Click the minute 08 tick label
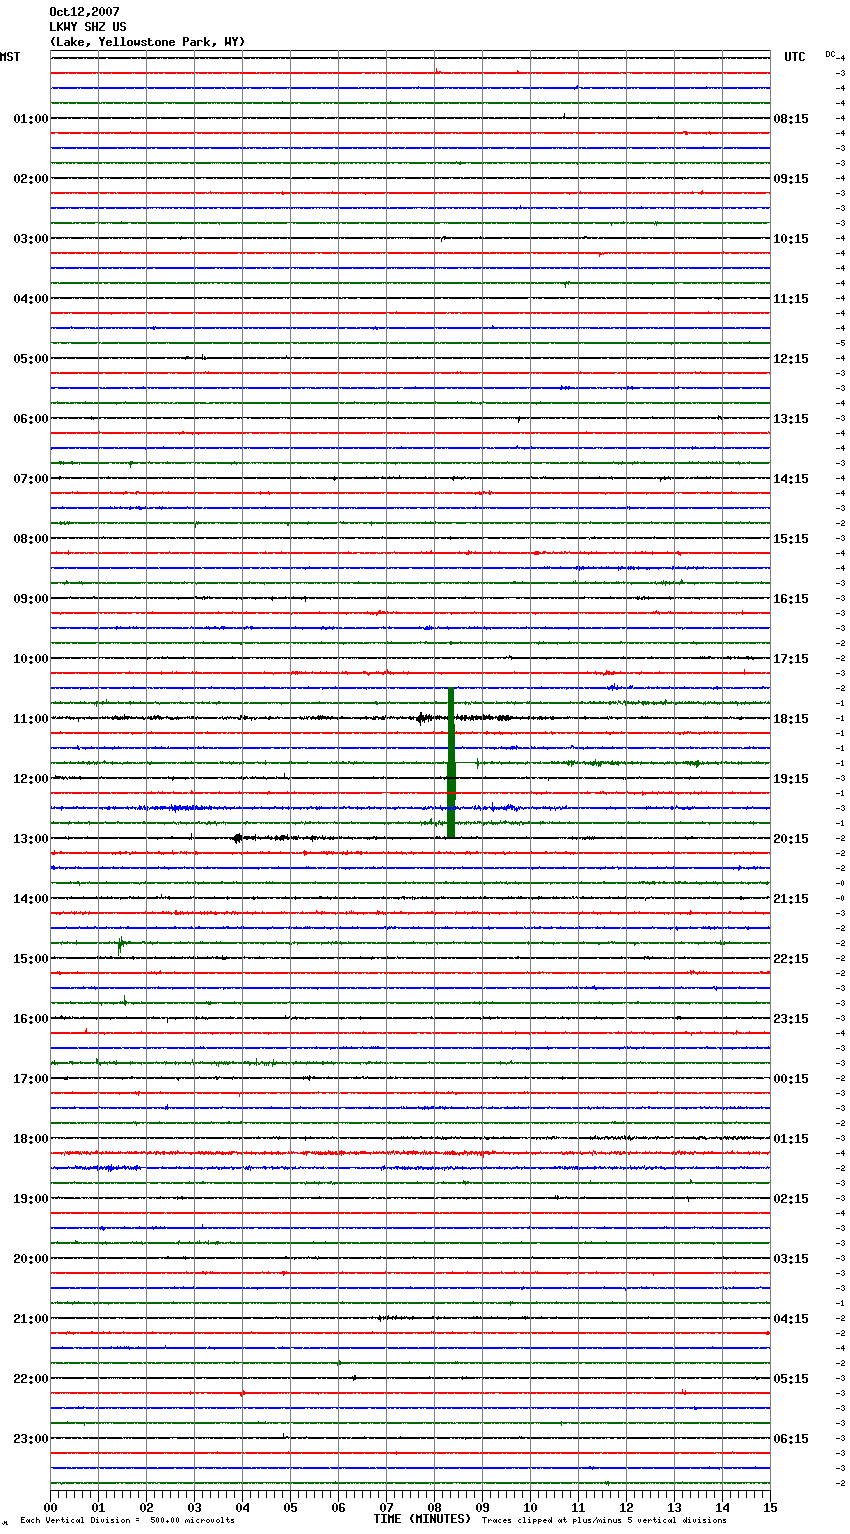This screenshot has height=1534, width=850. [434, 1507]
